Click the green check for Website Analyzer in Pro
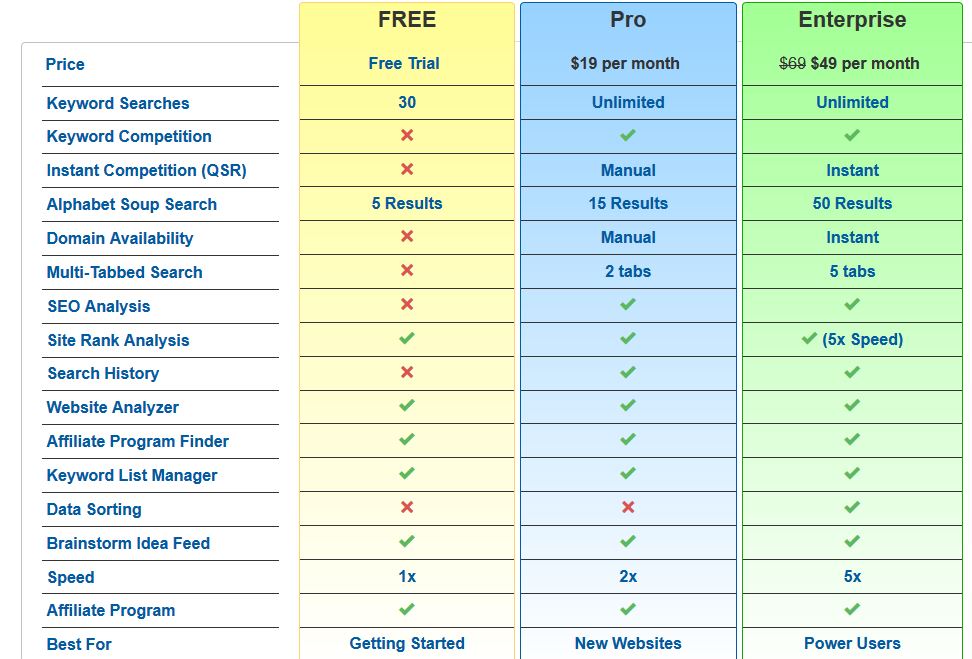 click(627, 405)
